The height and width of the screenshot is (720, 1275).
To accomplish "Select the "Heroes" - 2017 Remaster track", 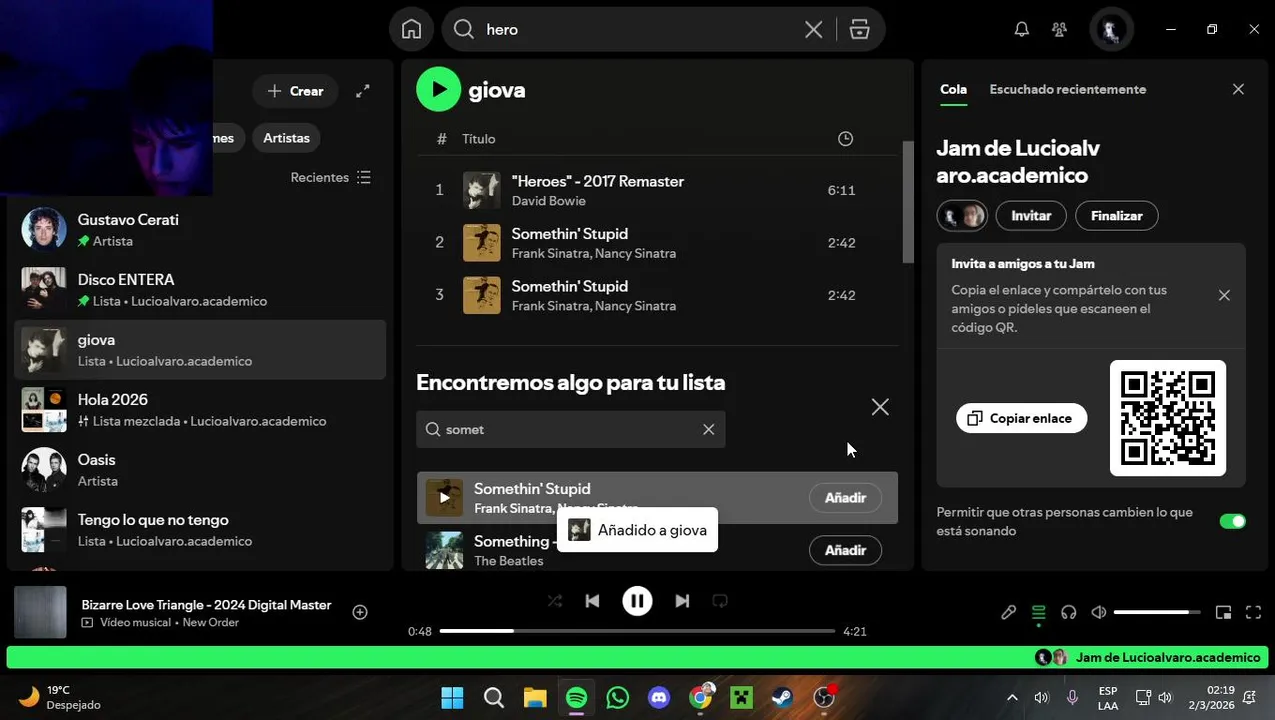I will point(657,190).
